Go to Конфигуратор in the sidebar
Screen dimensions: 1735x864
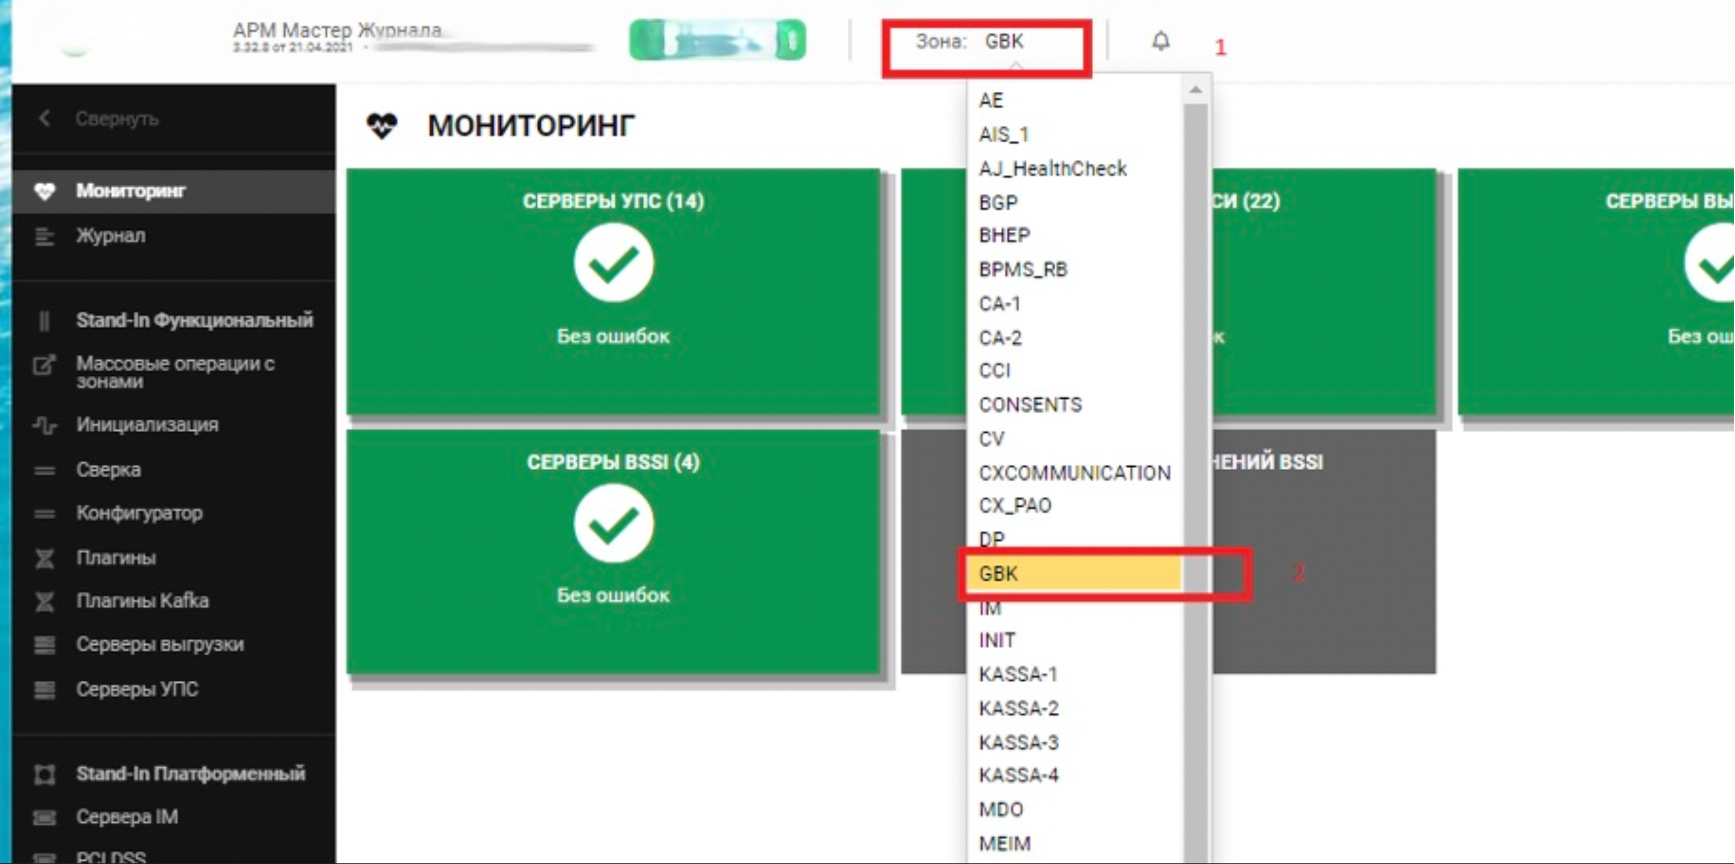click(139, 513)
